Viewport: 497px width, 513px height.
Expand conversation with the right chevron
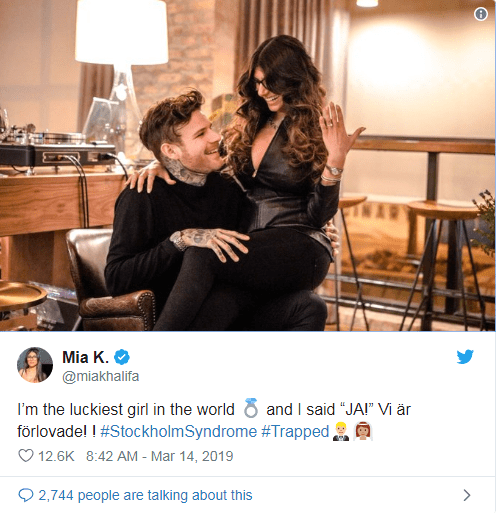(467, 495)
